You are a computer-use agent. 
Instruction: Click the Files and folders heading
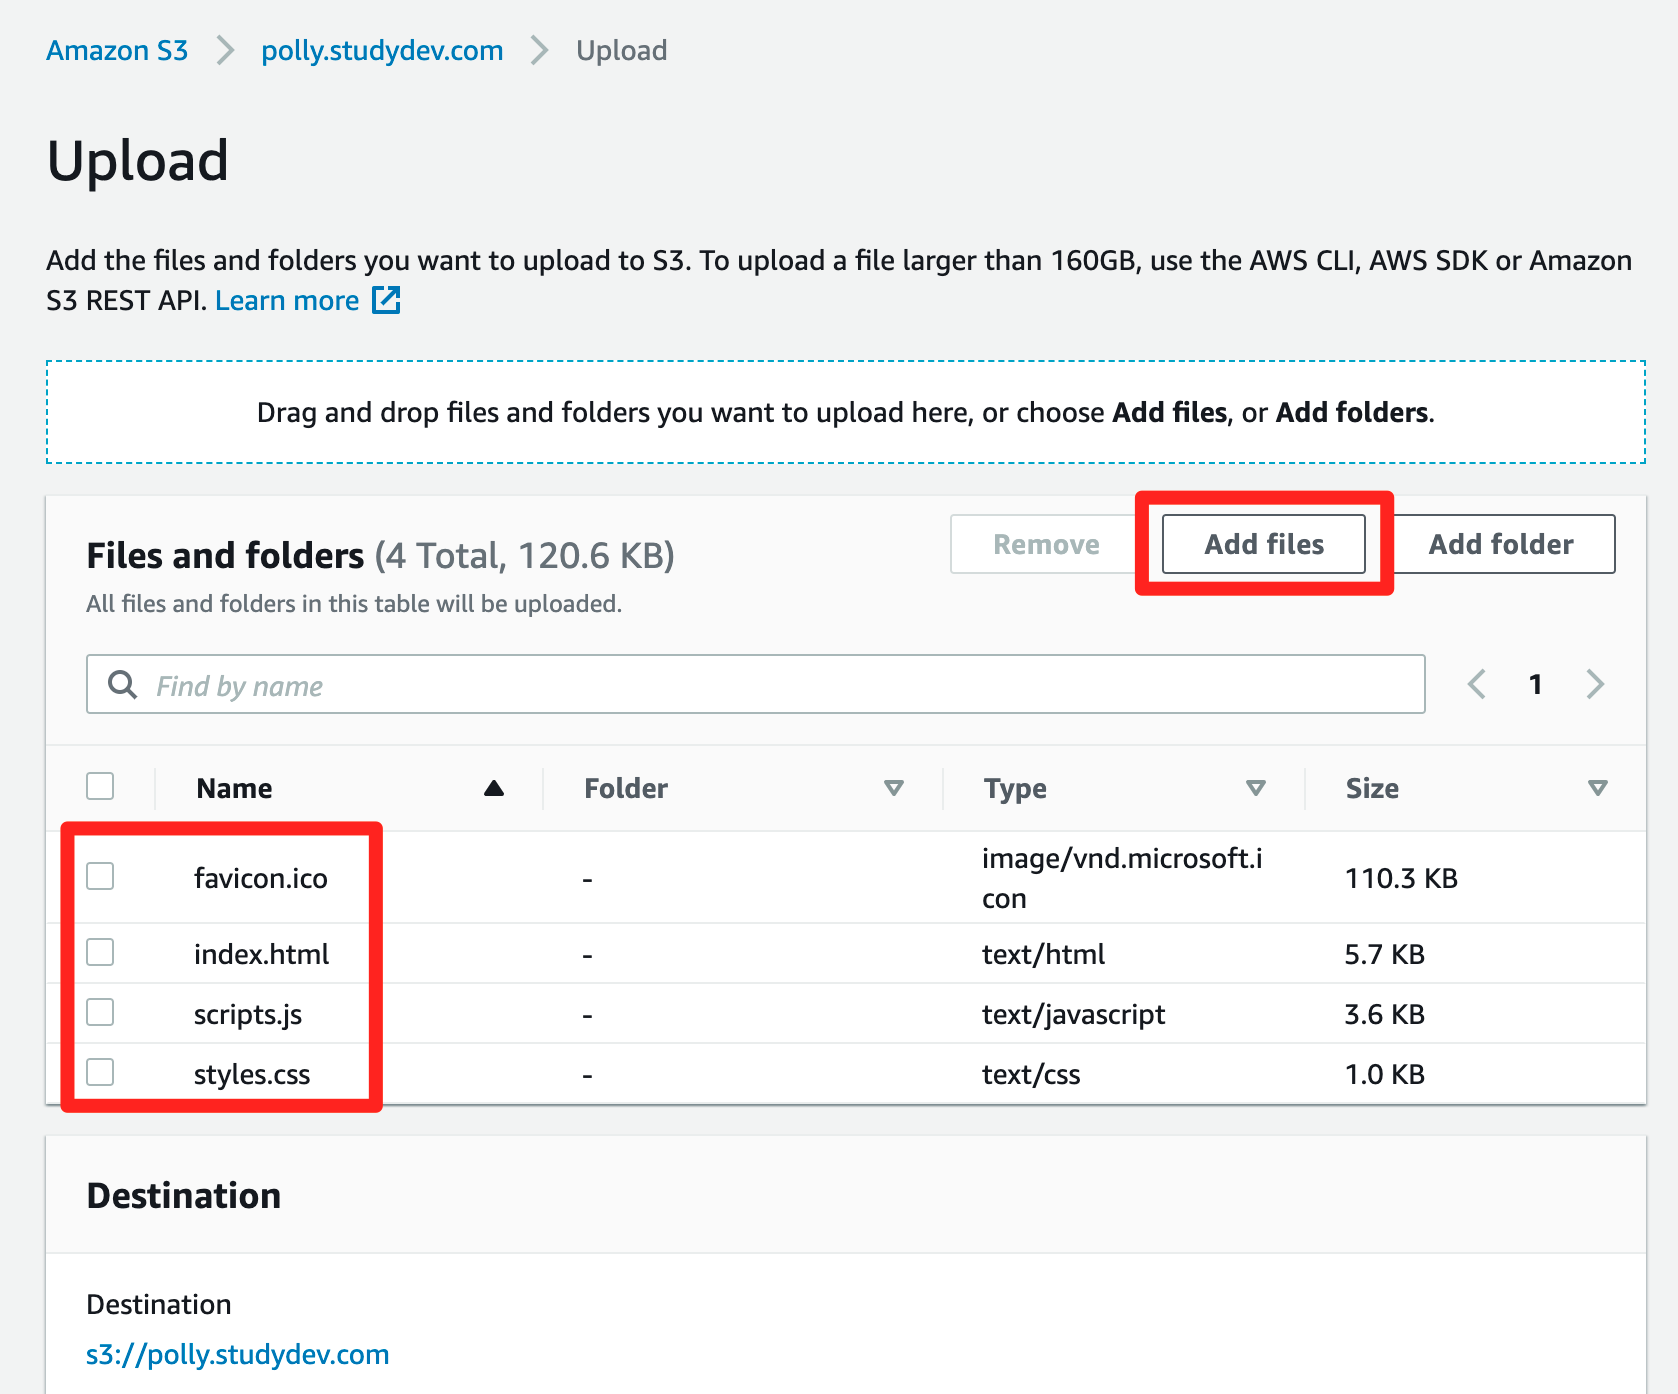(x=225, y=555)
